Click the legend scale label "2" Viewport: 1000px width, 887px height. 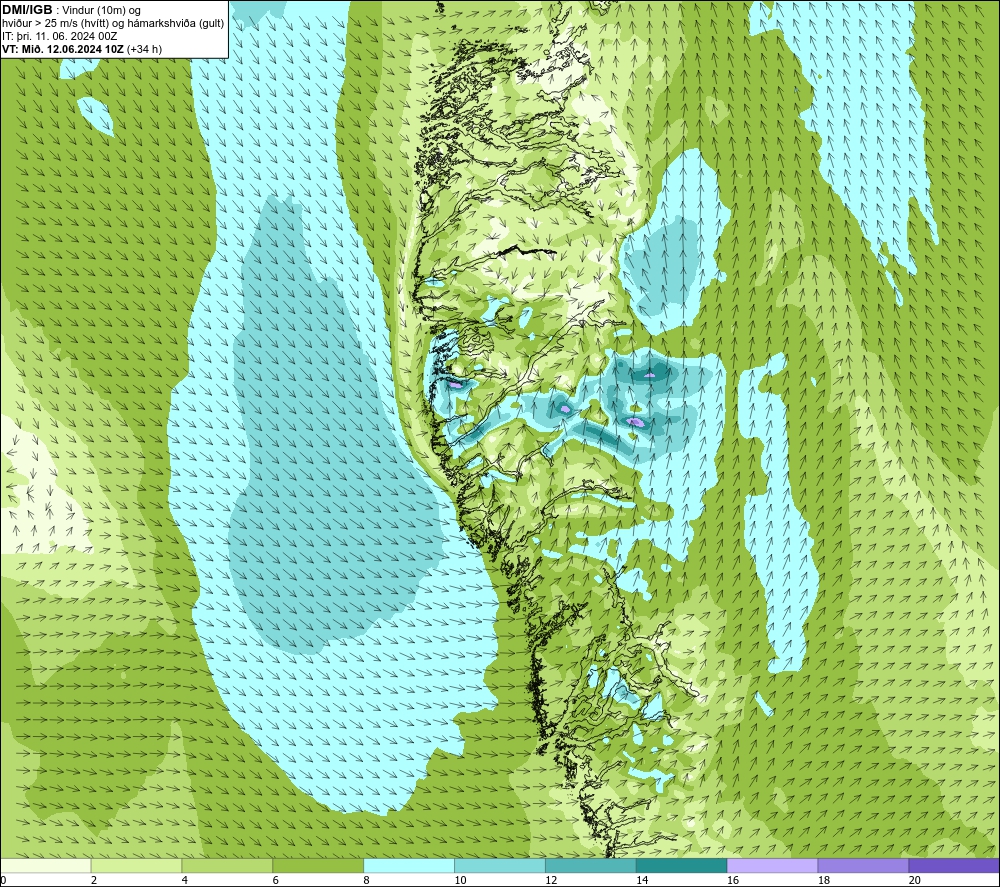94,880
